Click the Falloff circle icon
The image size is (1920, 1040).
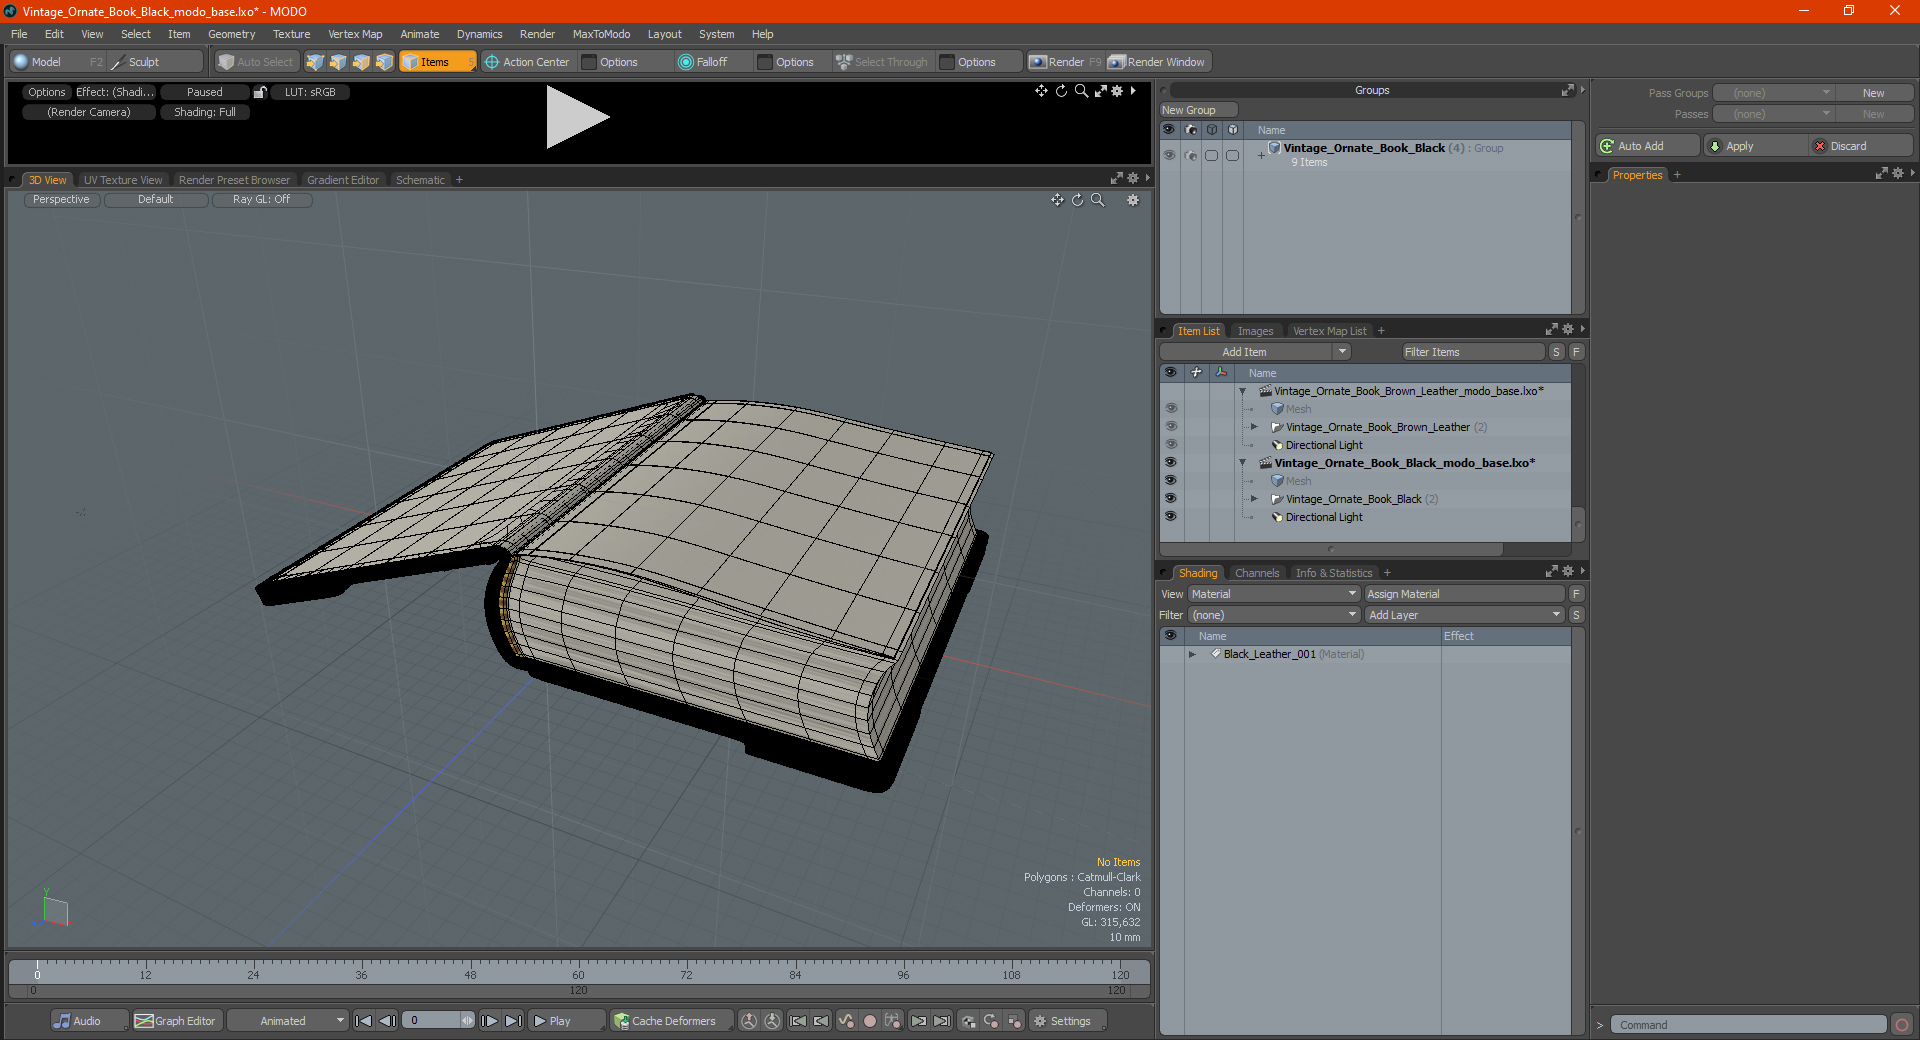pos(685,62)
